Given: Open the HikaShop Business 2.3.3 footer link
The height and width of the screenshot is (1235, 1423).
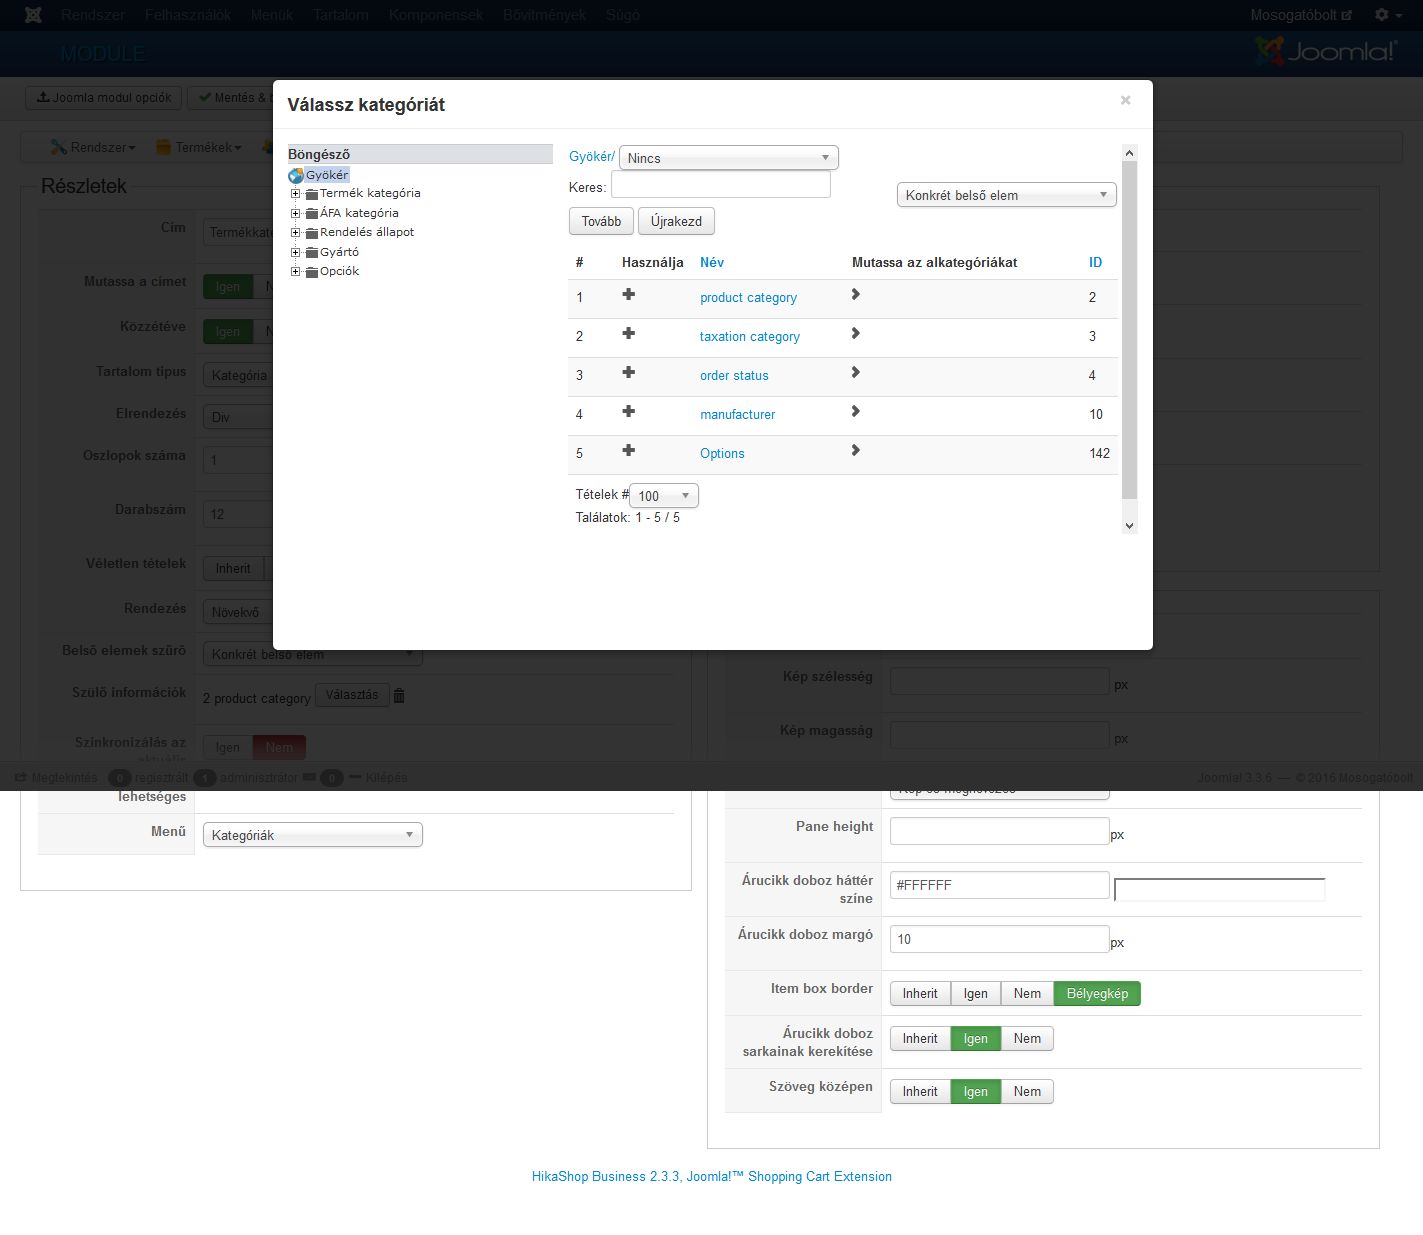Looking at the screenshot, I should point(712,1176).
